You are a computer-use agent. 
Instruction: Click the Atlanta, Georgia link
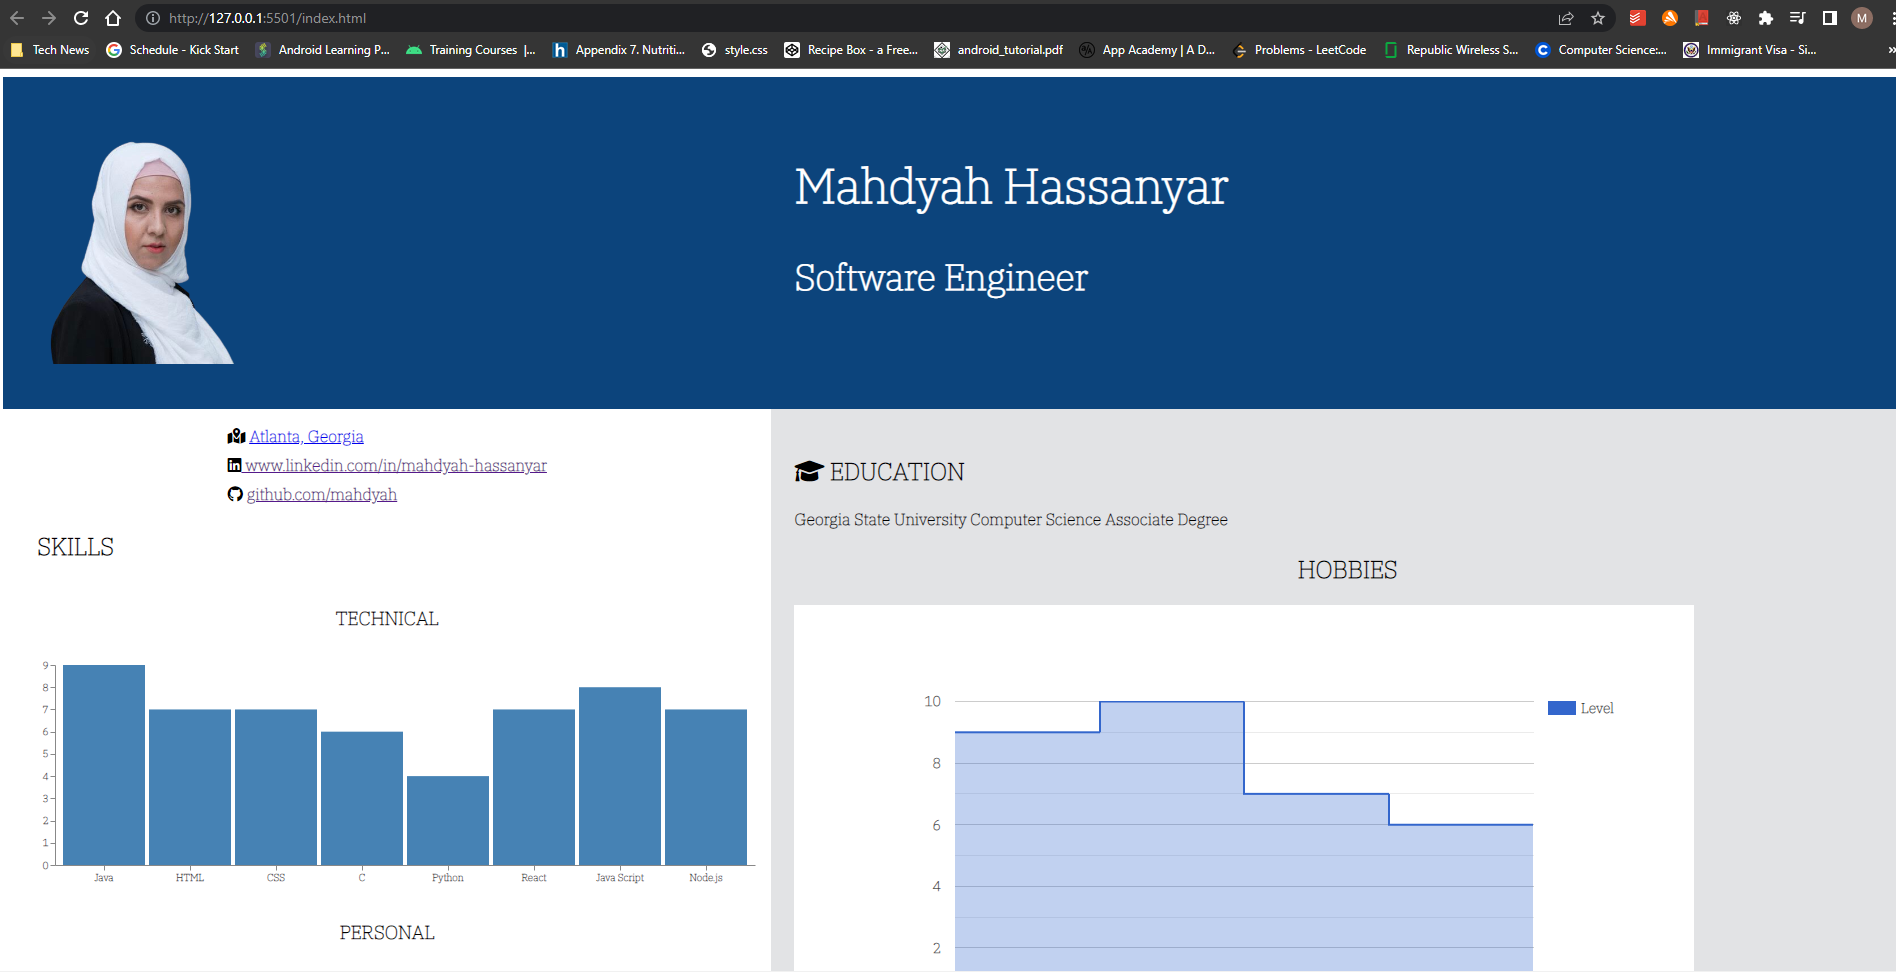click(306, 437)
